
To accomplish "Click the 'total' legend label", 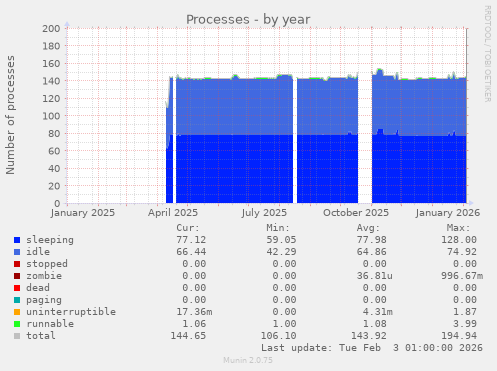I will [41, 336].
